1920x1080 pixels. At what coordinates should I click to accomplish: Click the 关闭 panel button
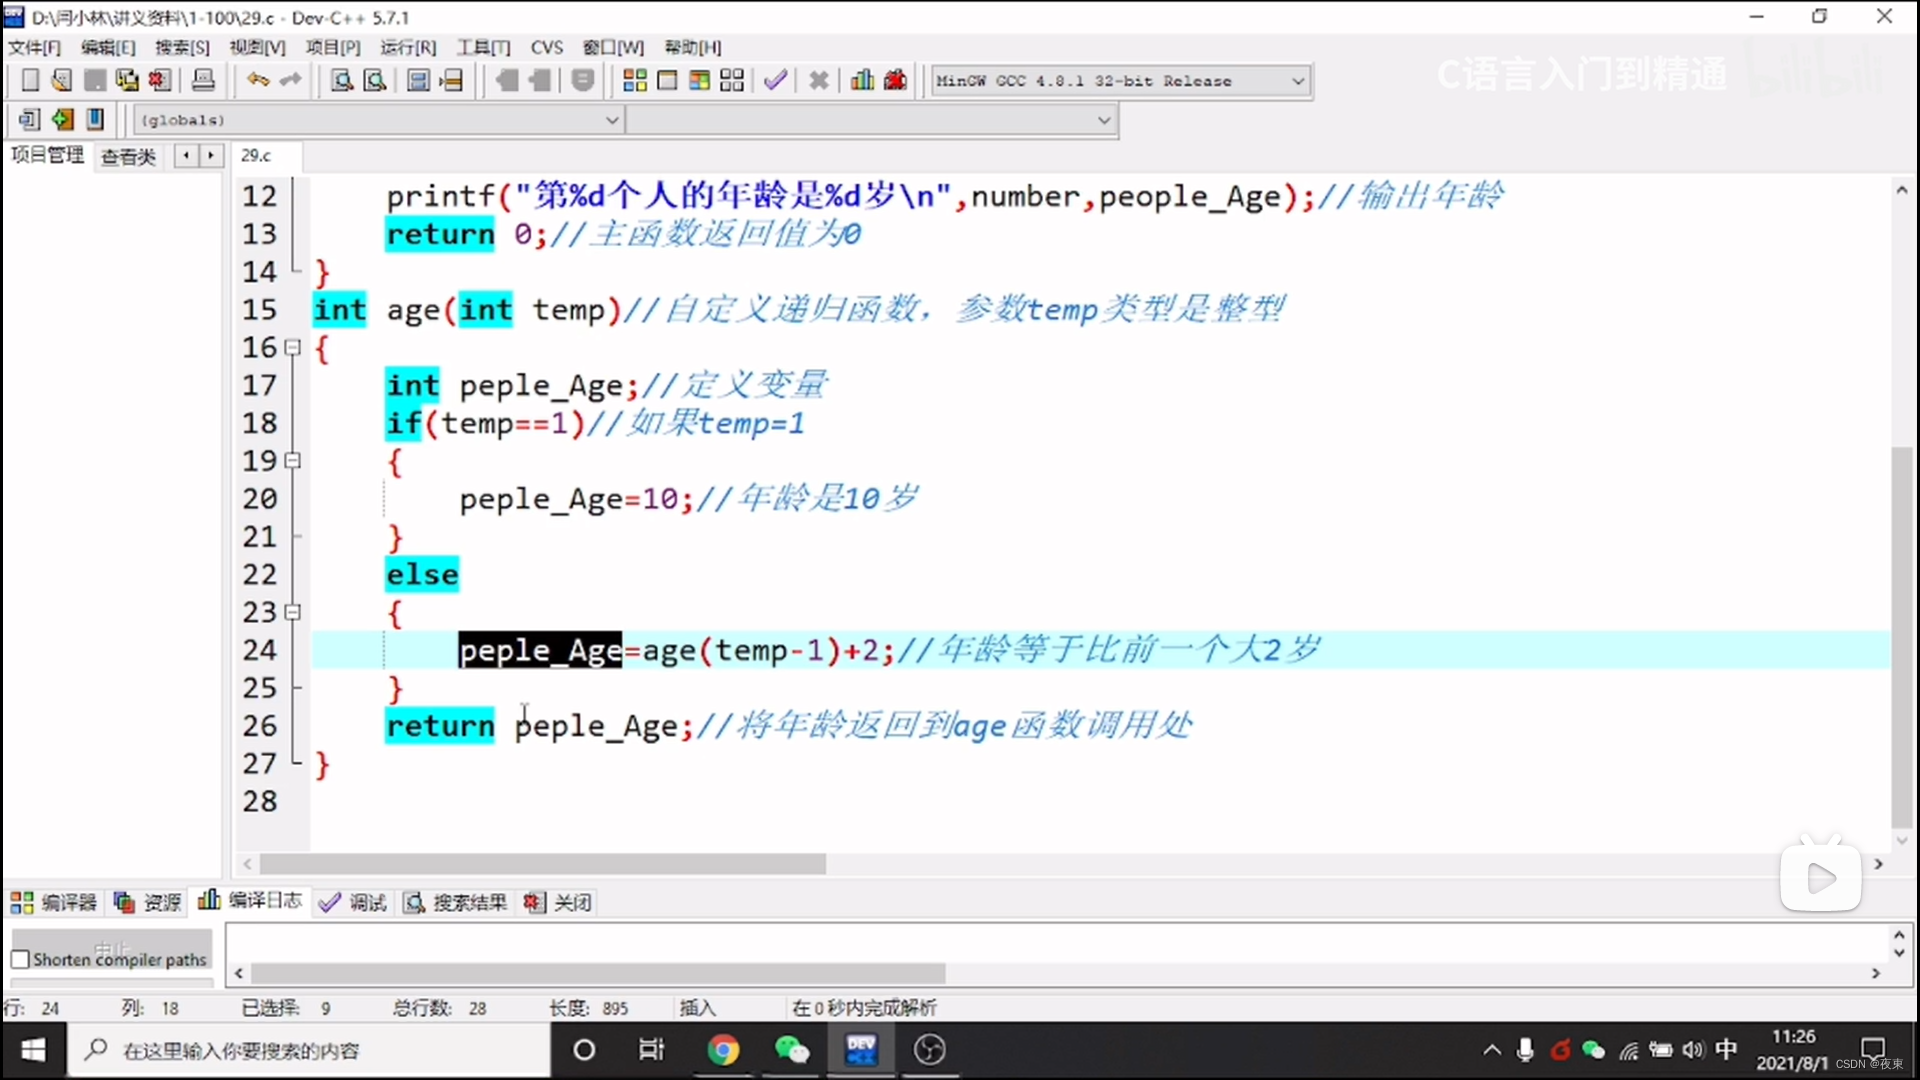pos(558,902)
